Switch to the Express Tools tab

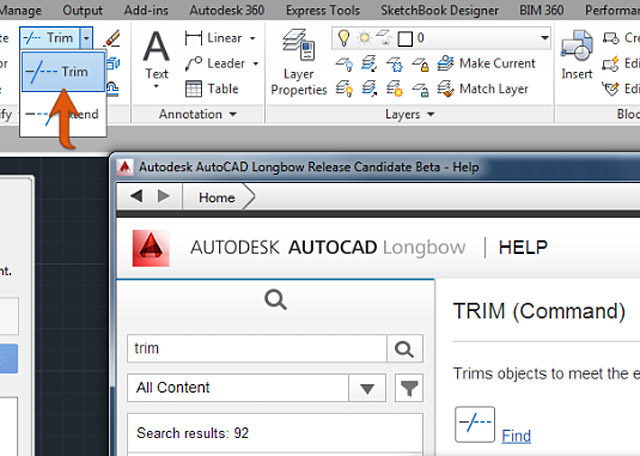click(x=323, y=10)
